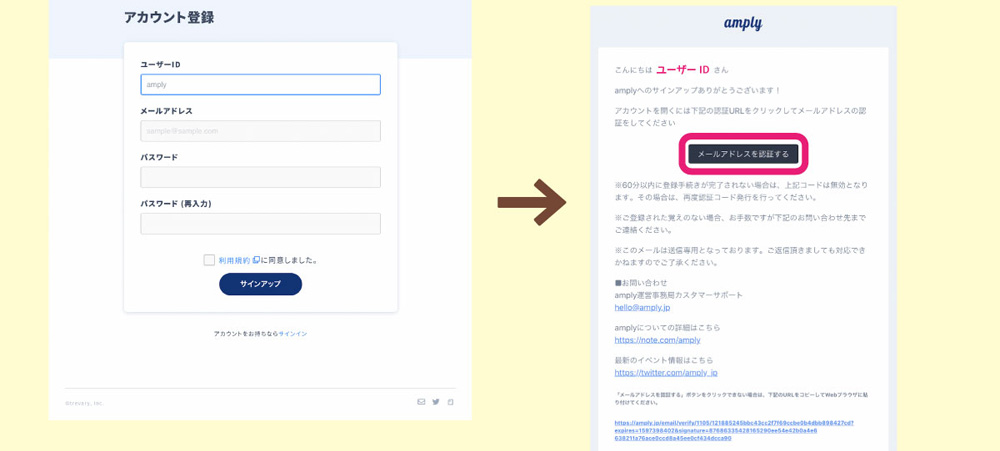Open the note page icon in signup footer
Screen dimensions: 1000x451
click(451, 402)
